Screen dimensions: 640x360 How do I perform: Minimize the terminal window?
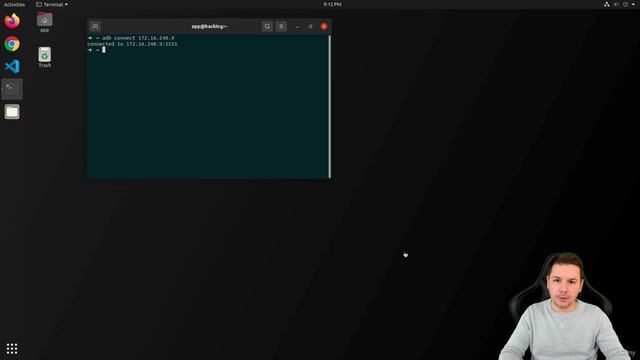[x=297, y=27]
